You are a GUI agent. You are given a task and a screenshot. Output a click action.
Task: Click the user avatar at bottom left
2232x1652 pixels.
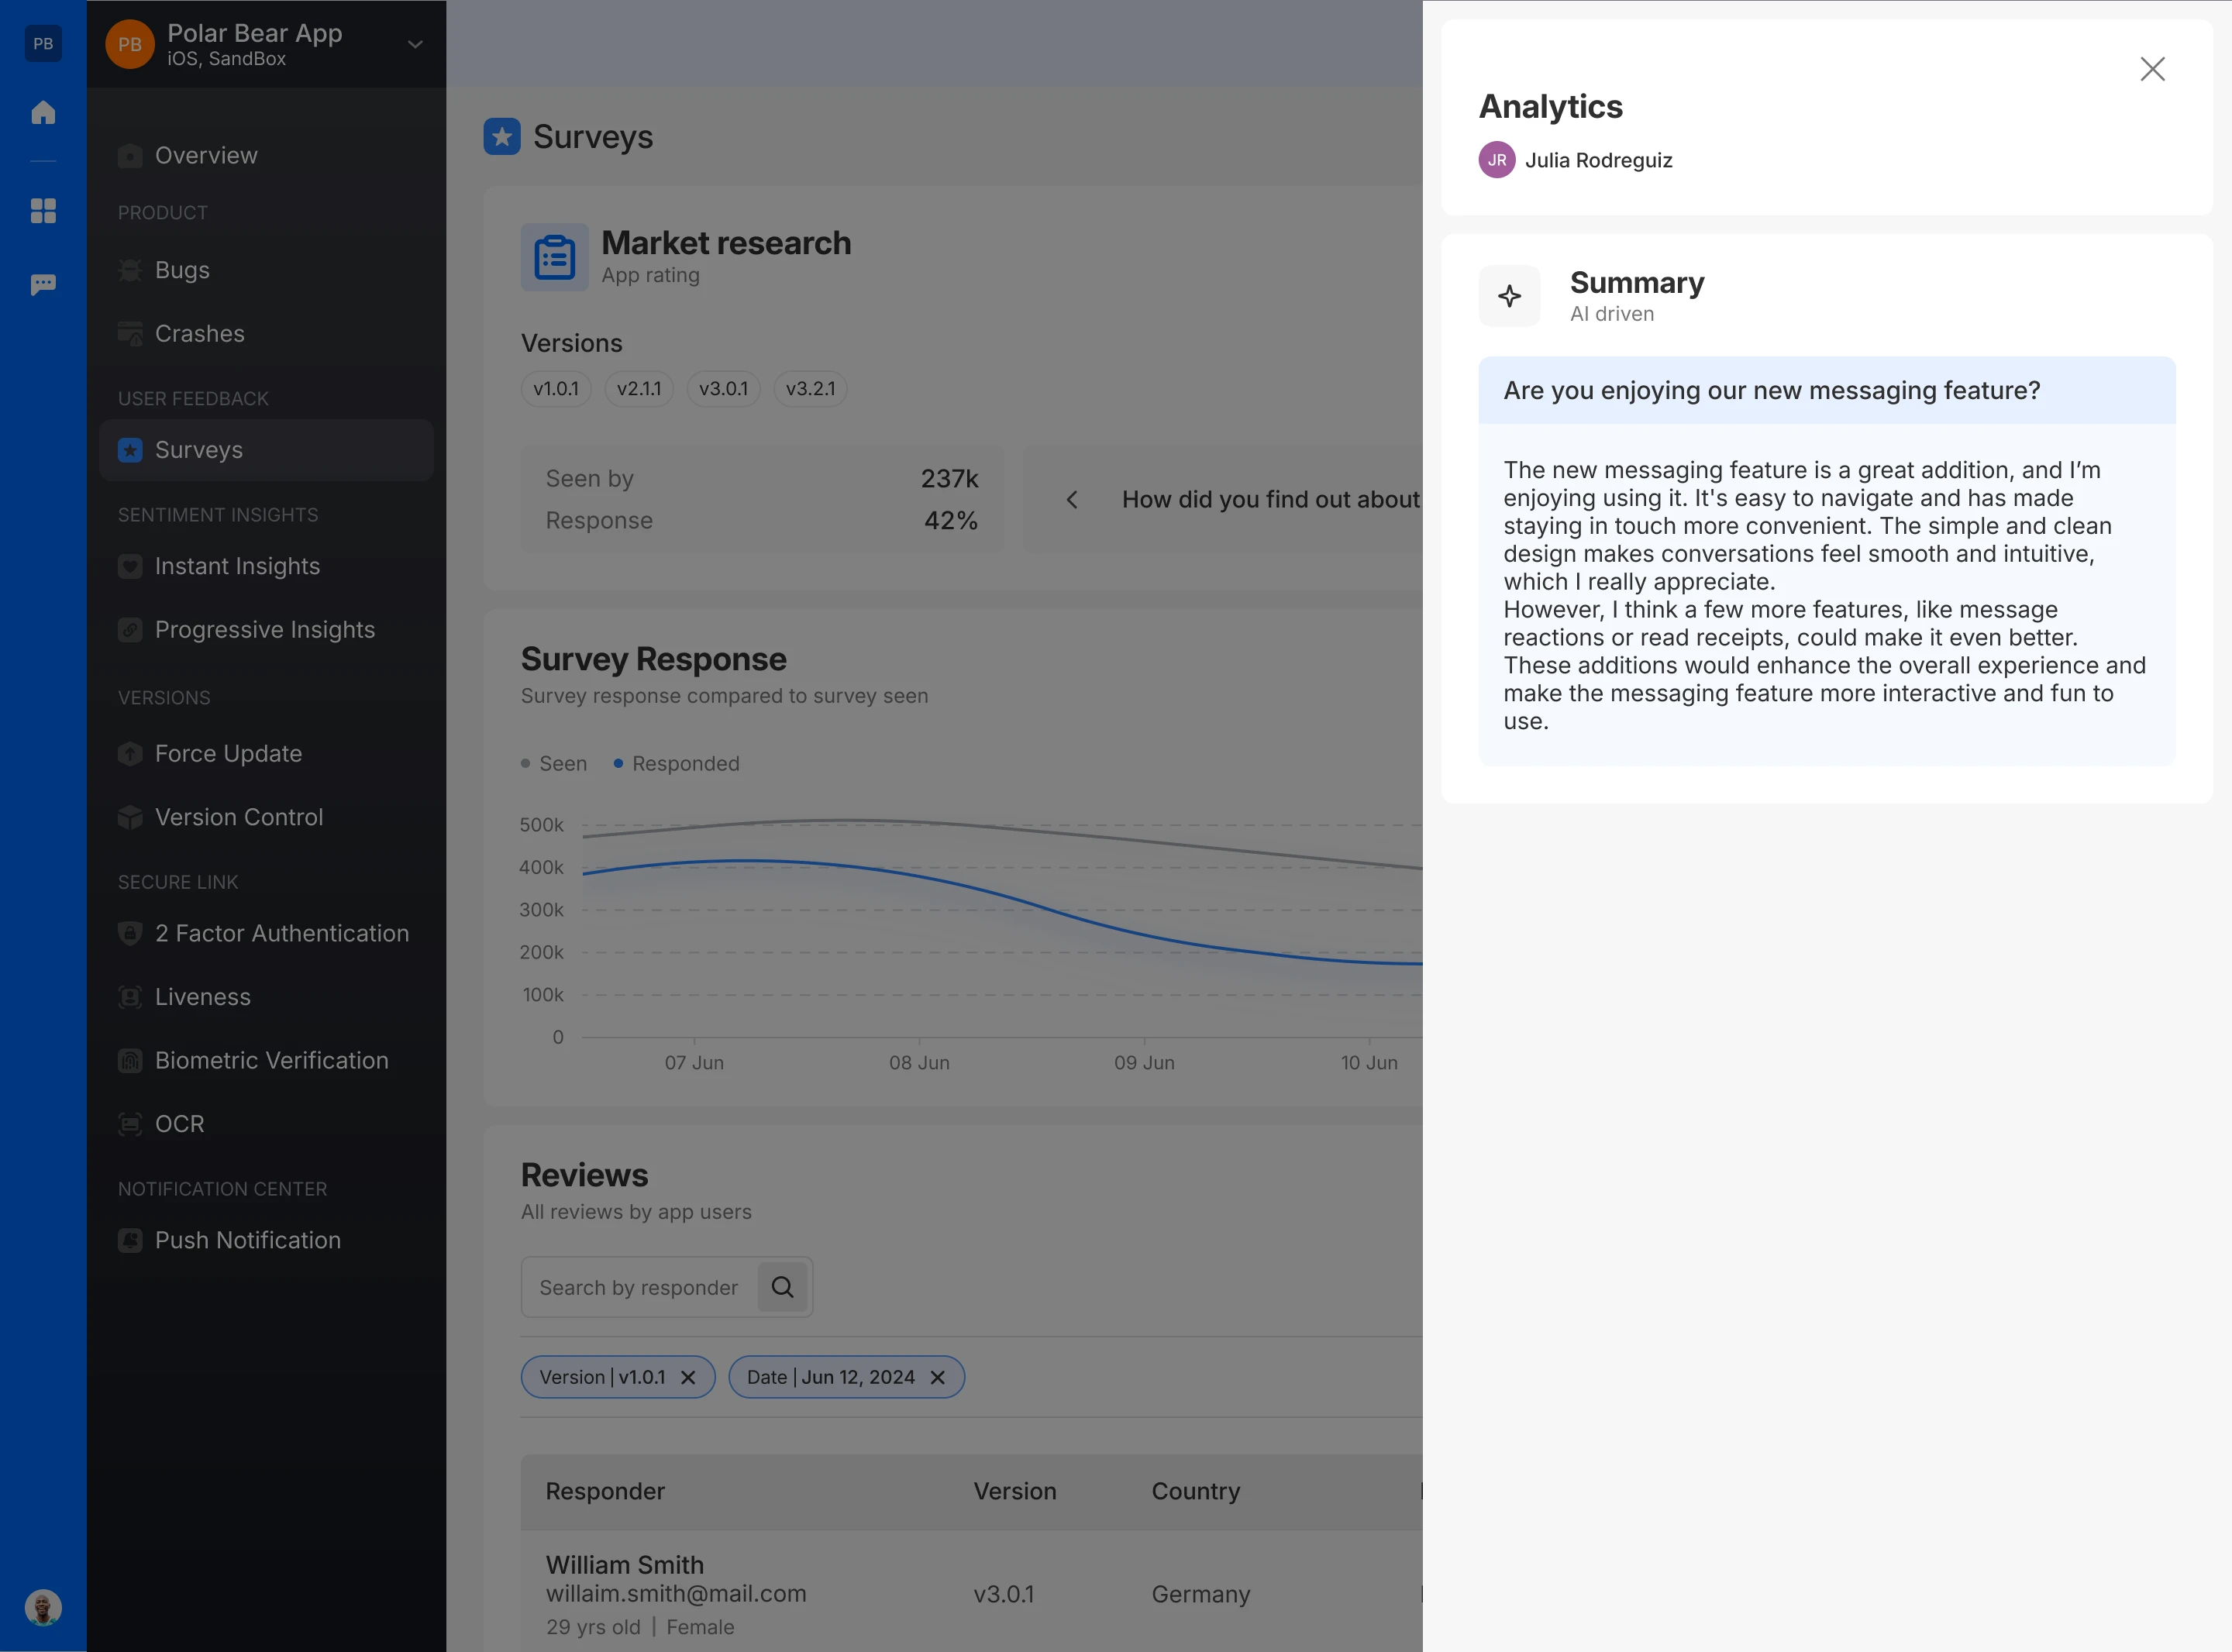[43, 1607]
